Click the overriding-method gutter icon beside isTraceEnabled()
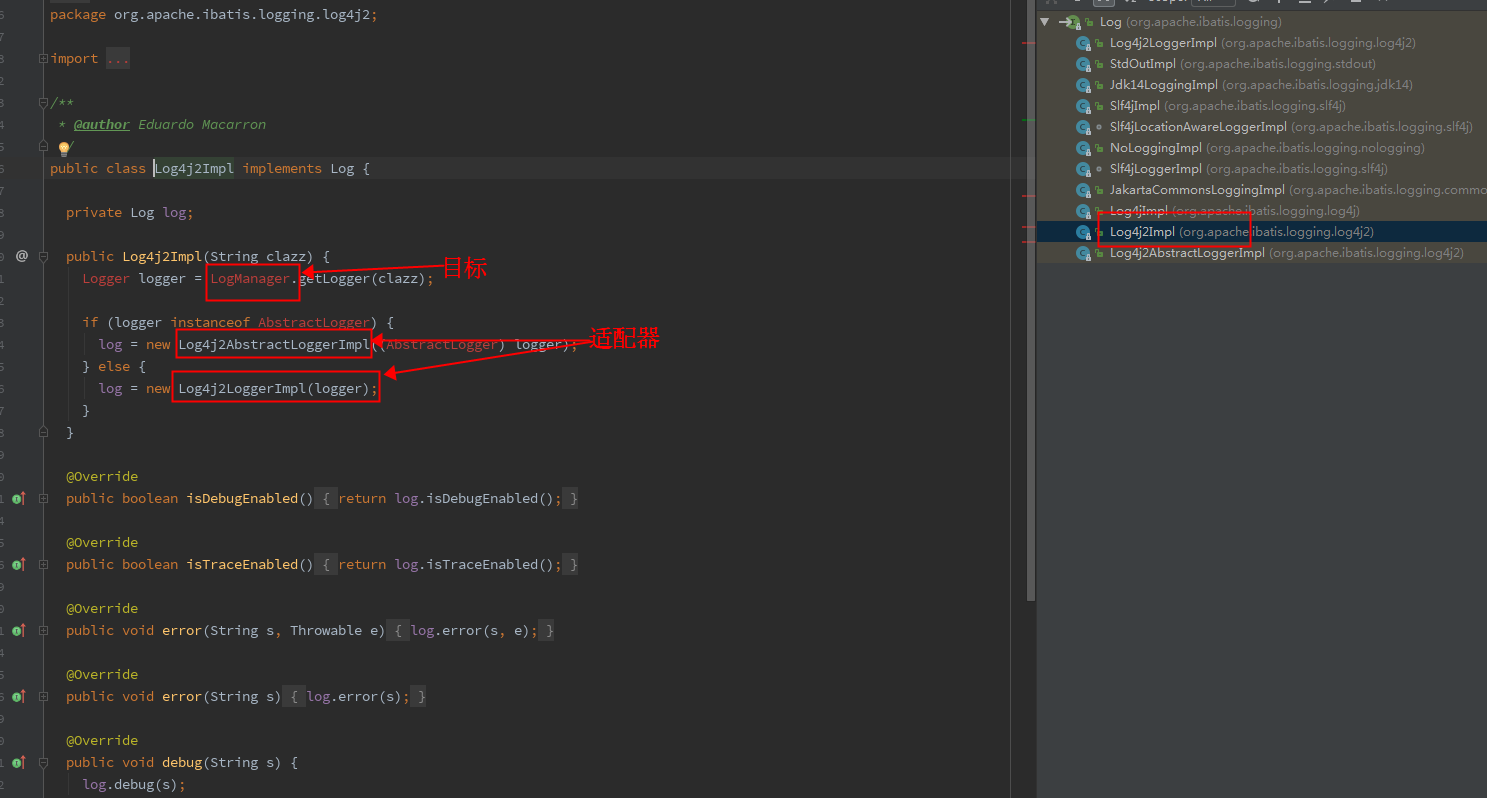The width and height of the screenshot is (1487, 798). coord(19,564)
